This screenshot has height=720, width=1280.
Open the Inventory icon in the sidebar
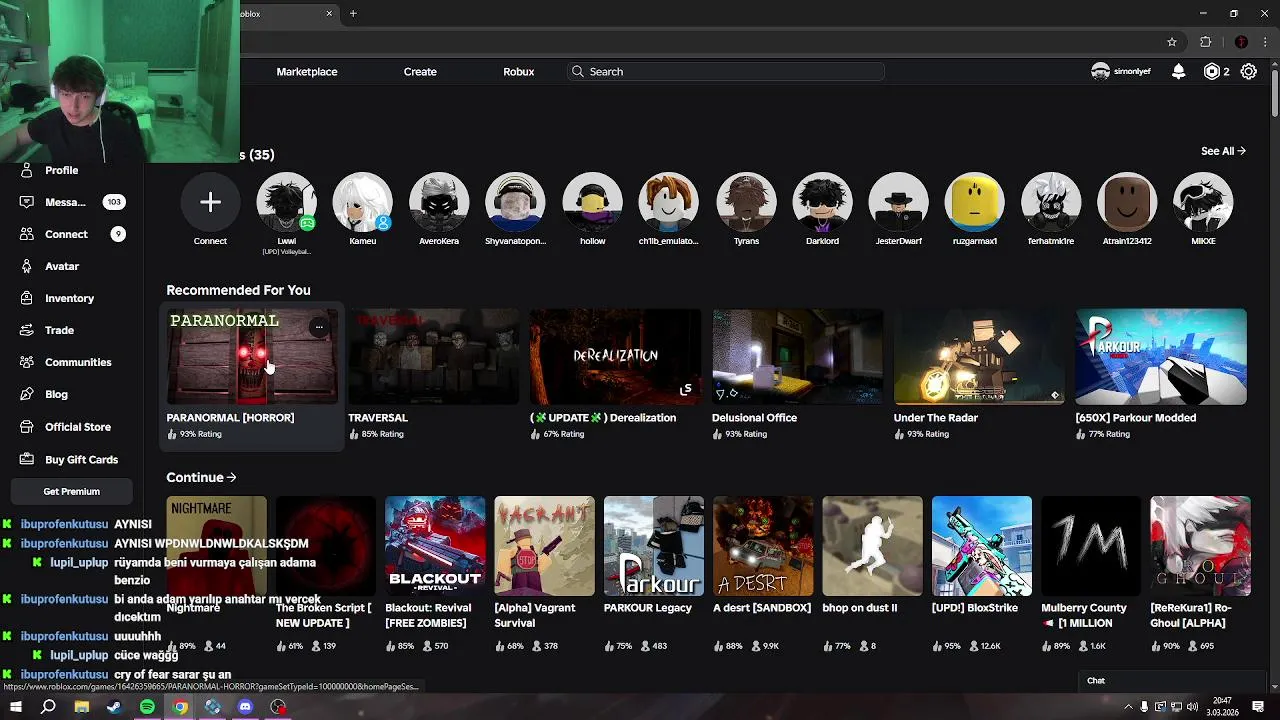pos(27,298)
